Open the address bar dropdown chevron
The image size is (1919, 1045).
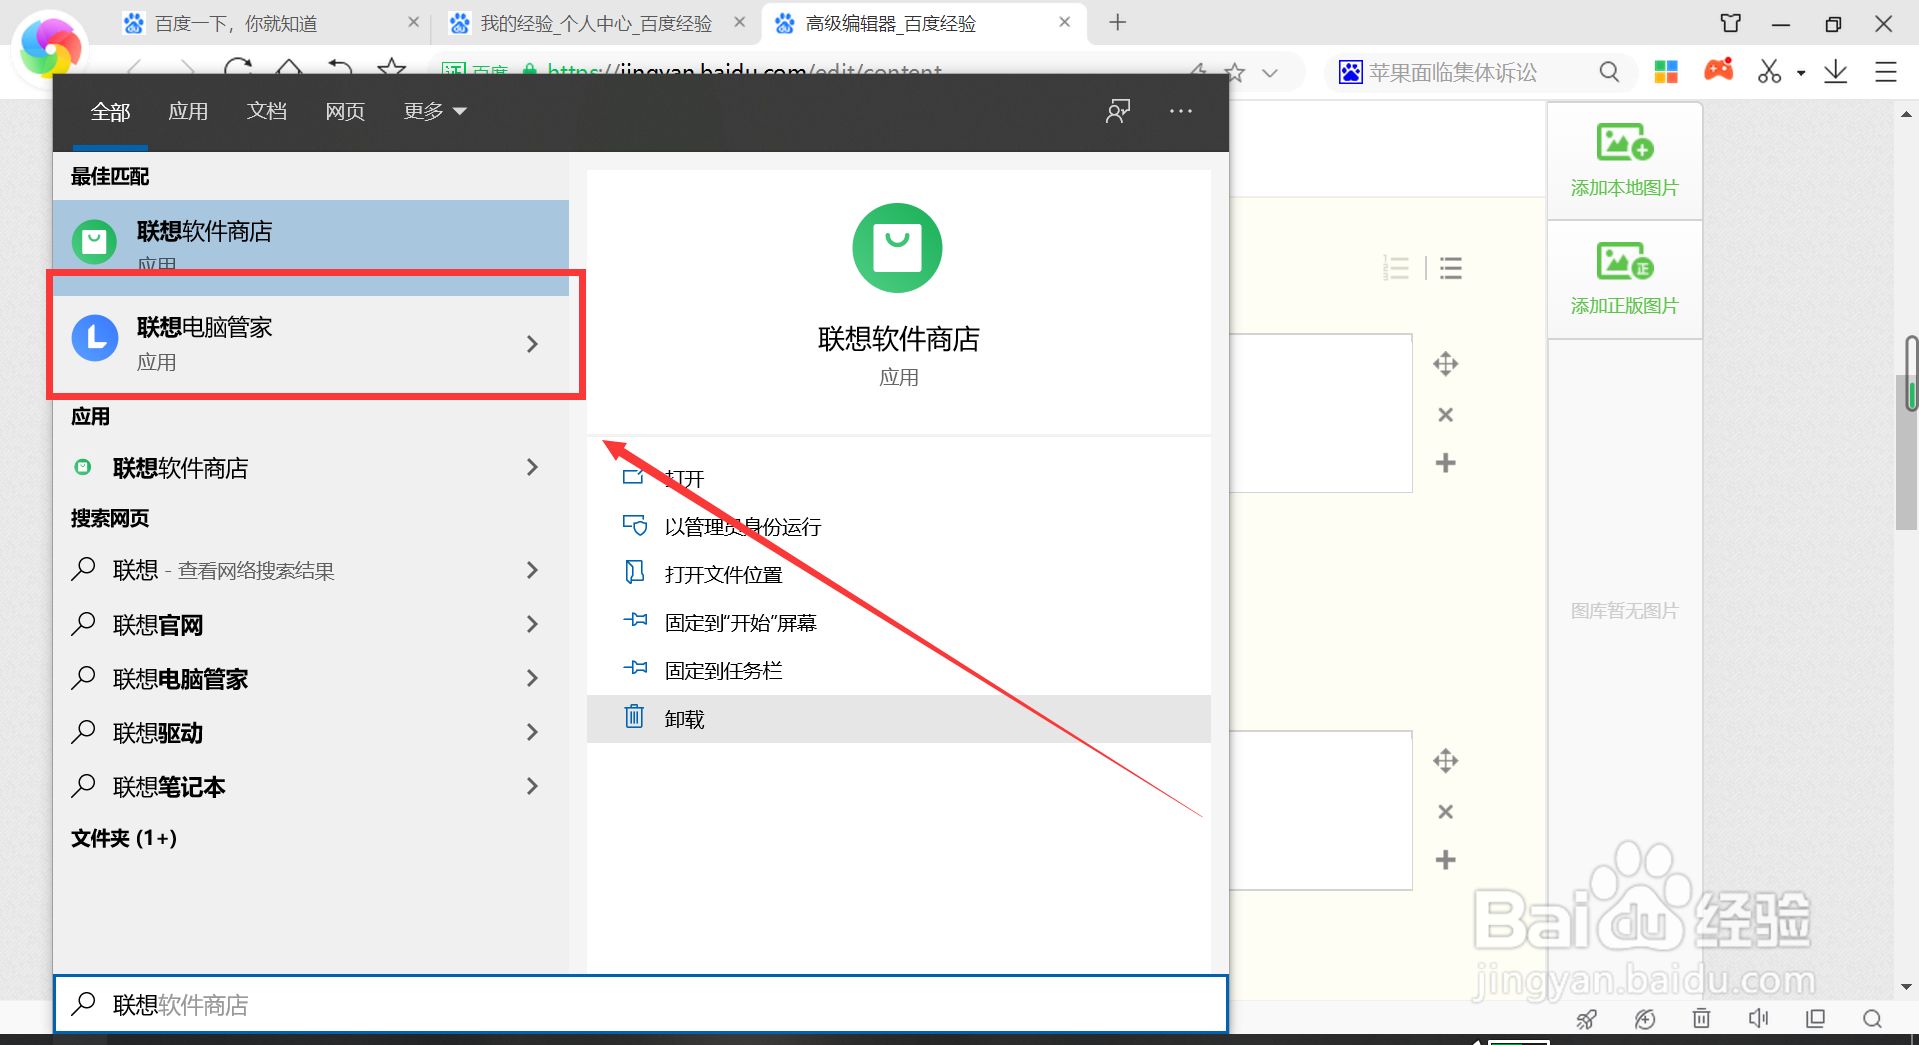tap(1269, 72)
